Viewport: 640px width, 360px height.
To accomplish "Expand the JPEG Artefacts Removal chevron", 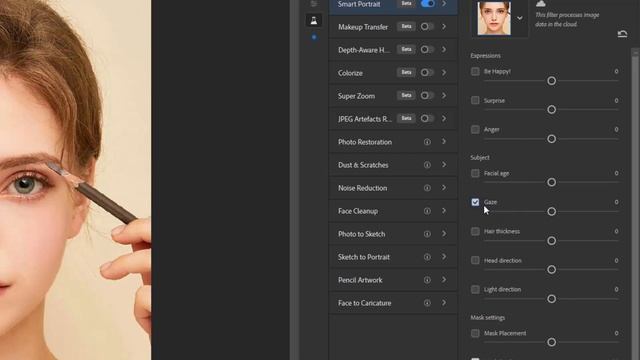I will 444,118.
